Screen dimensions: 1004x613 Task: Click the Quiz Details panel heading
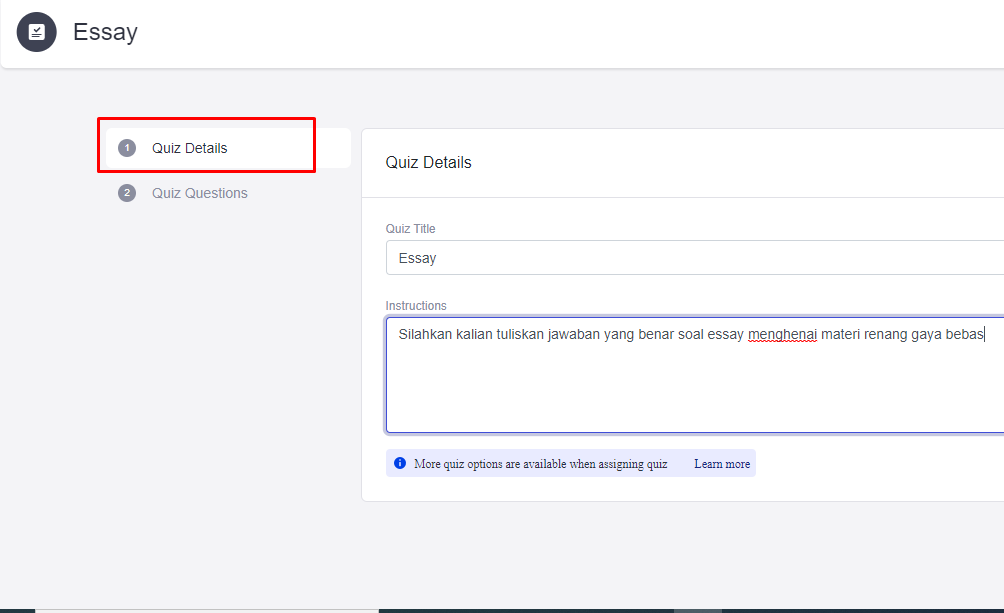pyautogui.click(x=428, y=162)
